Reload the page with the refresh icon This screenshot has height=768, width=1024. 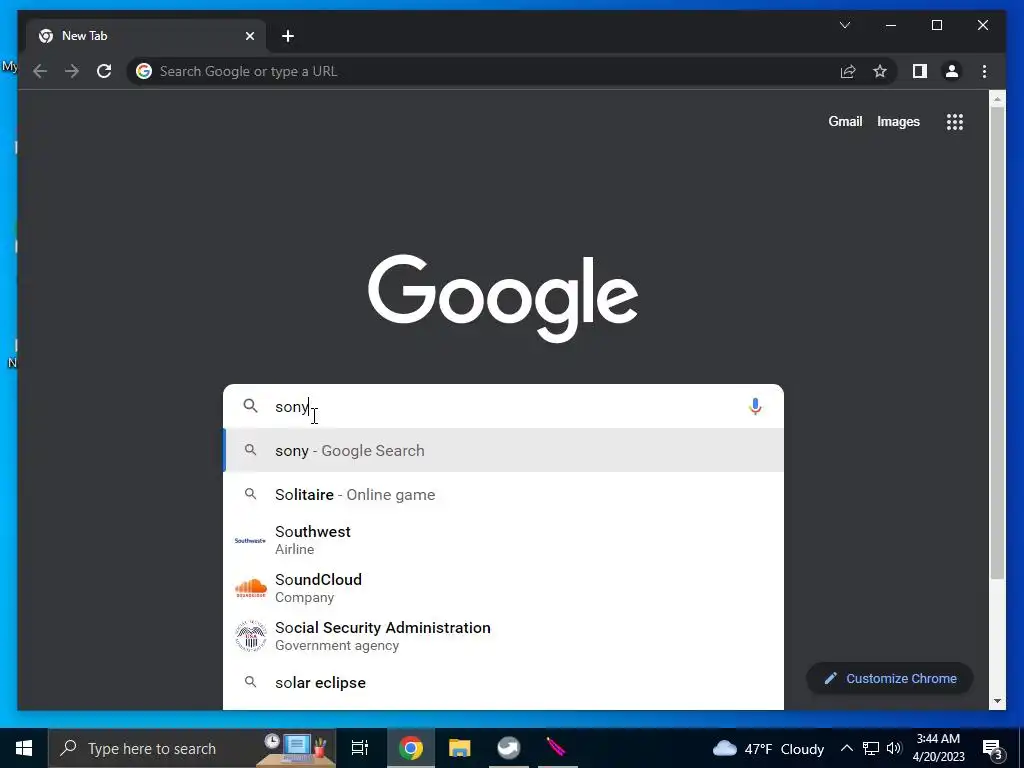point(104,71)
